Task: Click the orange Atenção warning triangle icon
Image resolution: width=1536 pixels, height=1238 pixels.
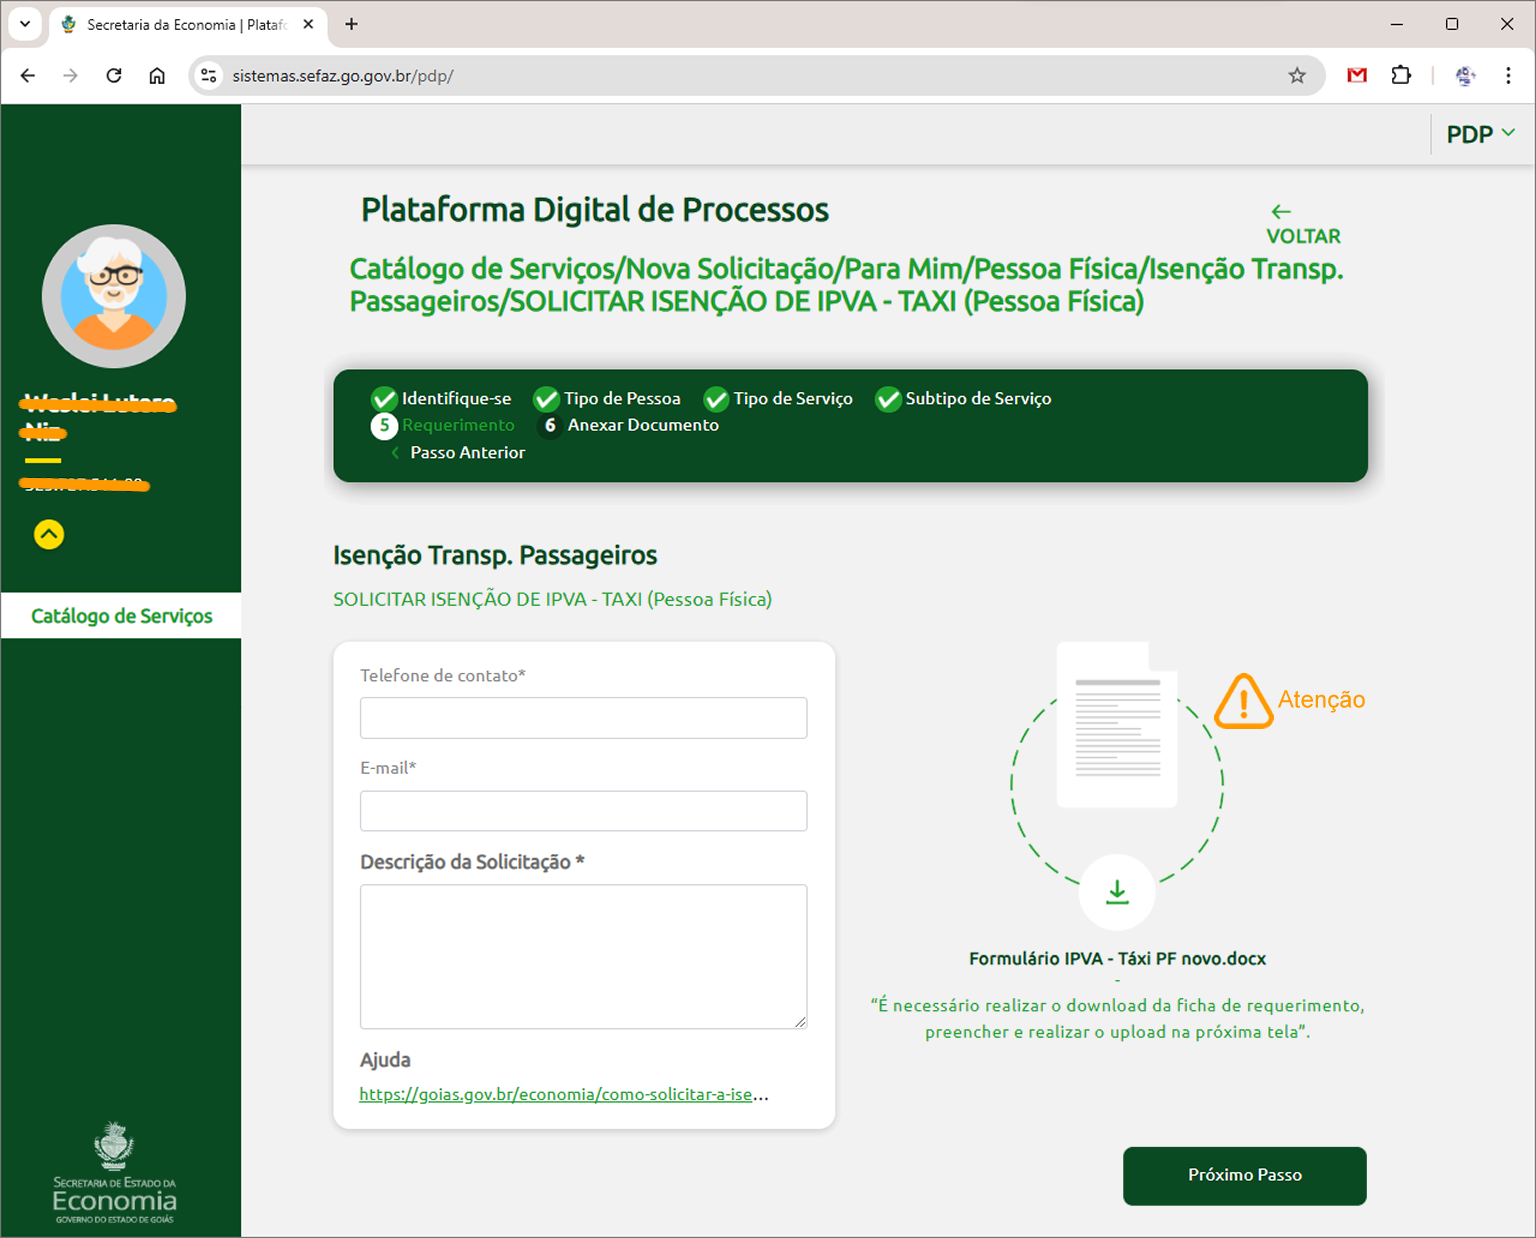Action: [1242, 701]
